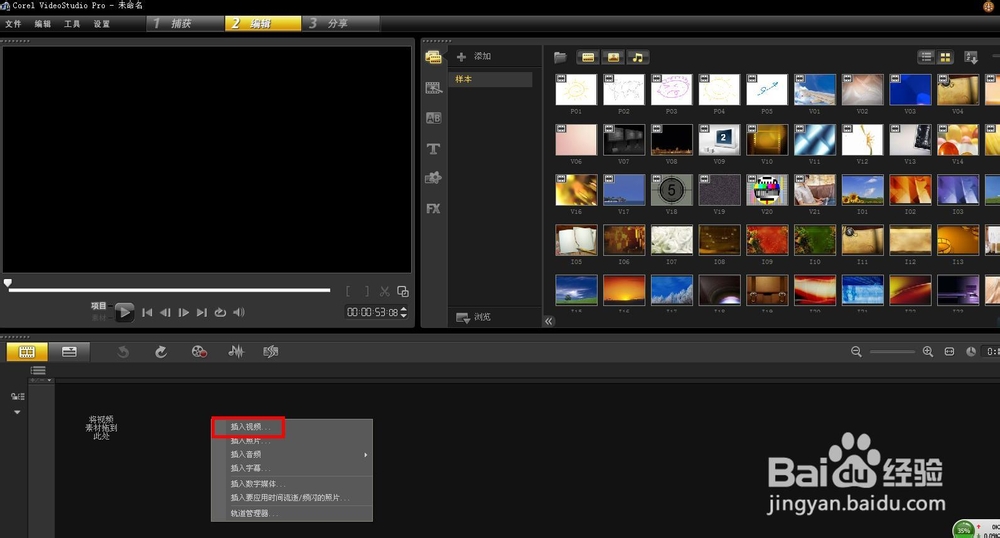
Task: Open the Auto Music icon
Action: (271, 352)
